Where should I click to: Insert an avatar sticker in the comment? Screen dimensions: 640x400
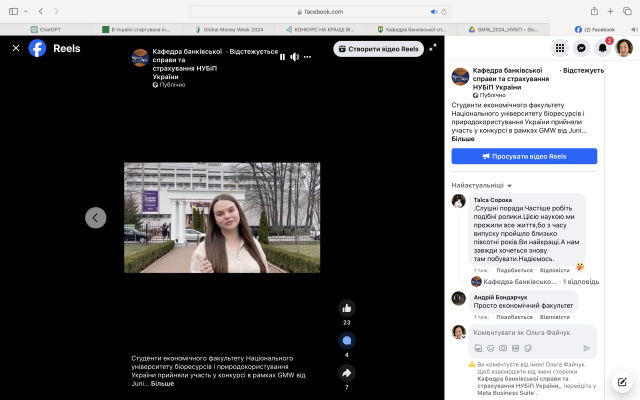pyautogui.click(x=478, y=348)
